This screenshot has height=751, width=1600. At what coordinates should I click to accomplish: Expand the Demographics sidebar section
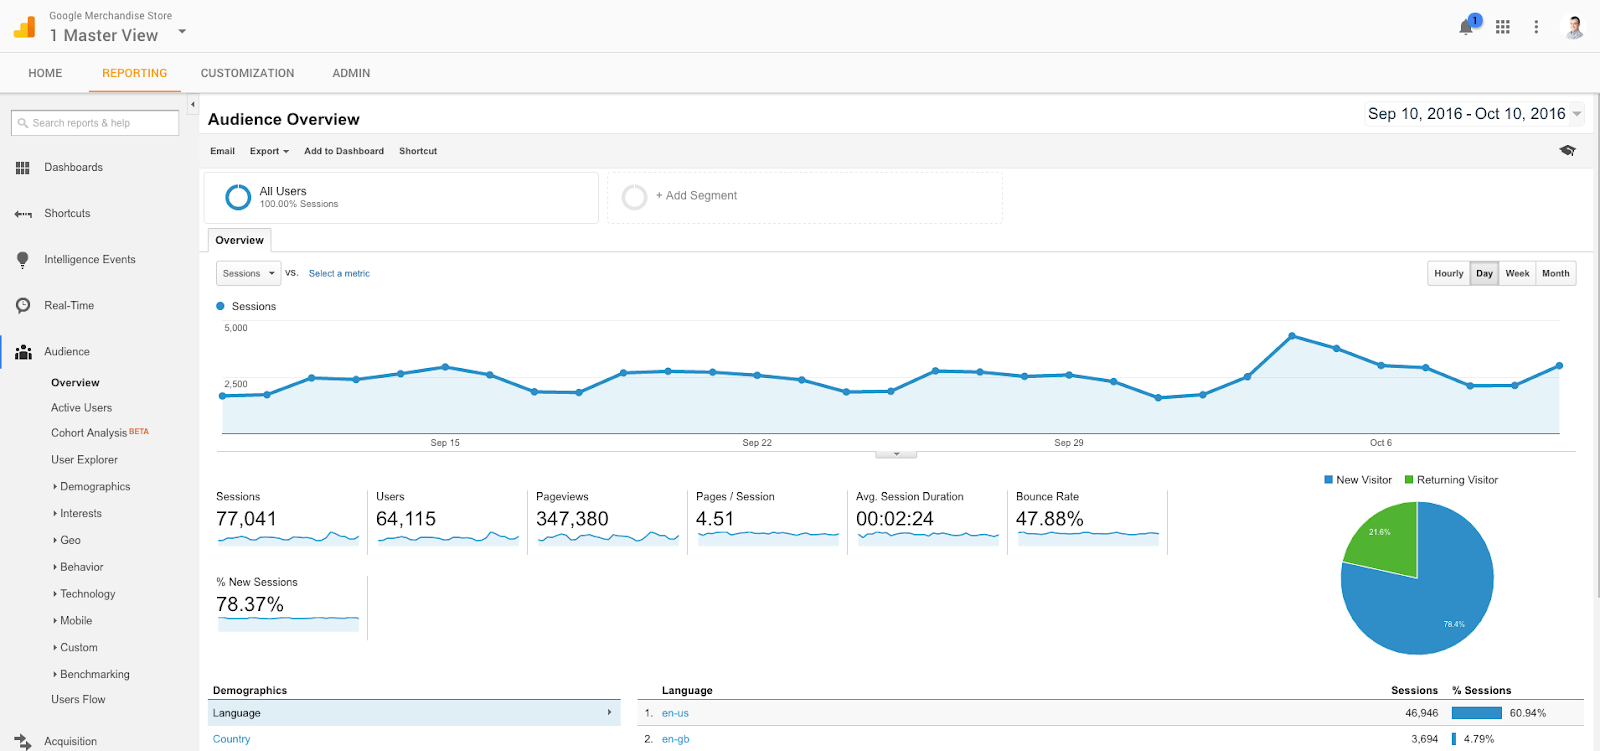[x=94, y=487]
